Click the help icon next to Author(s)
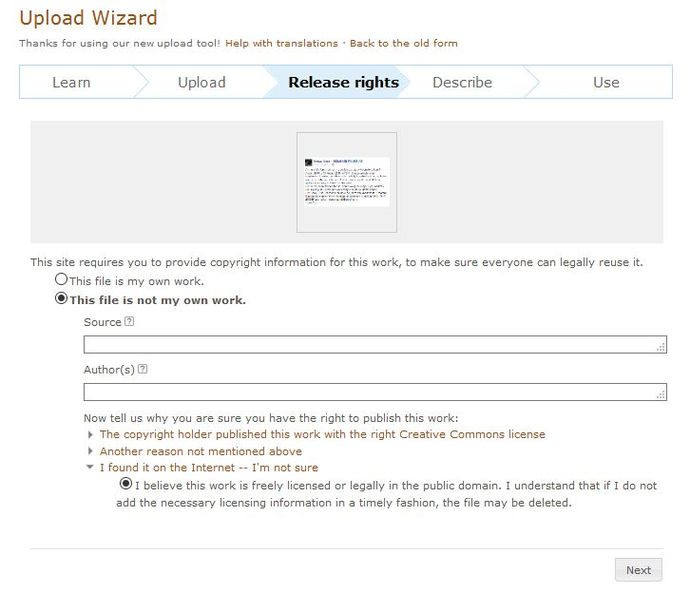This screenshot has width=690, height=593. pyautogui.click(x=143, y=369)
